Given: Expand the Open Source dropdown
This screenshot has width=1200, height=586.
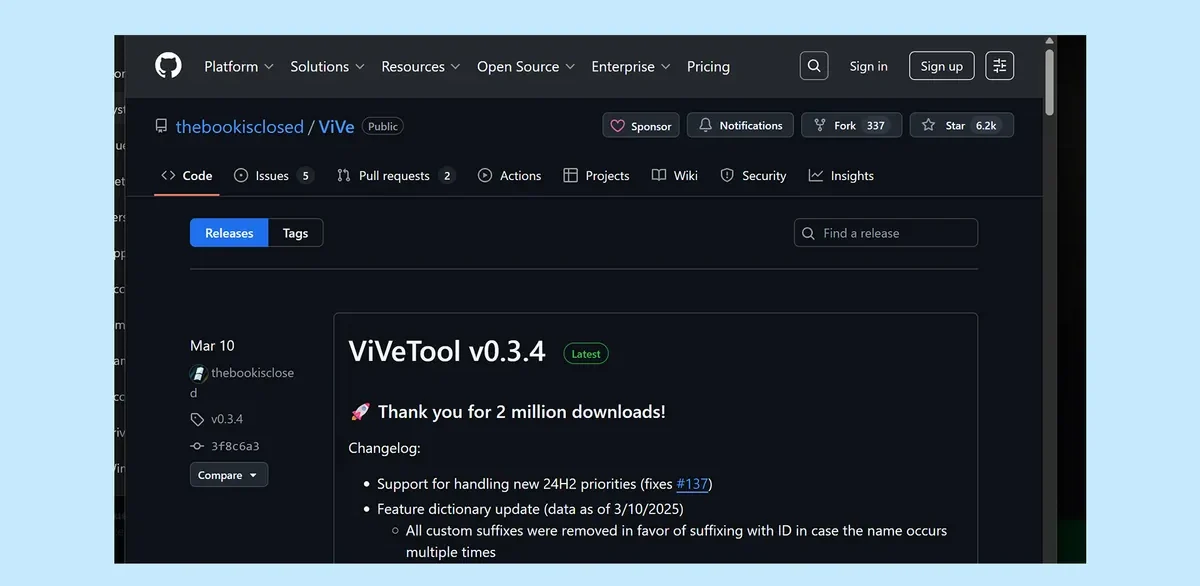Looking at the screenshot, I should tap(525, 67).
